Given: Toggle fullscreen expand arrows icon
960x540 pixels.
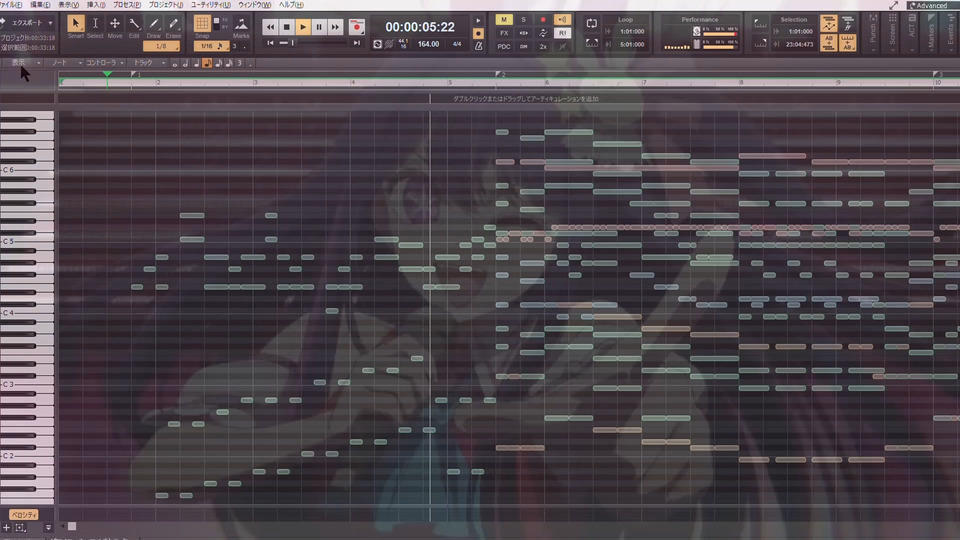Looking at the screenshot, I should click(x=894, y=6).
